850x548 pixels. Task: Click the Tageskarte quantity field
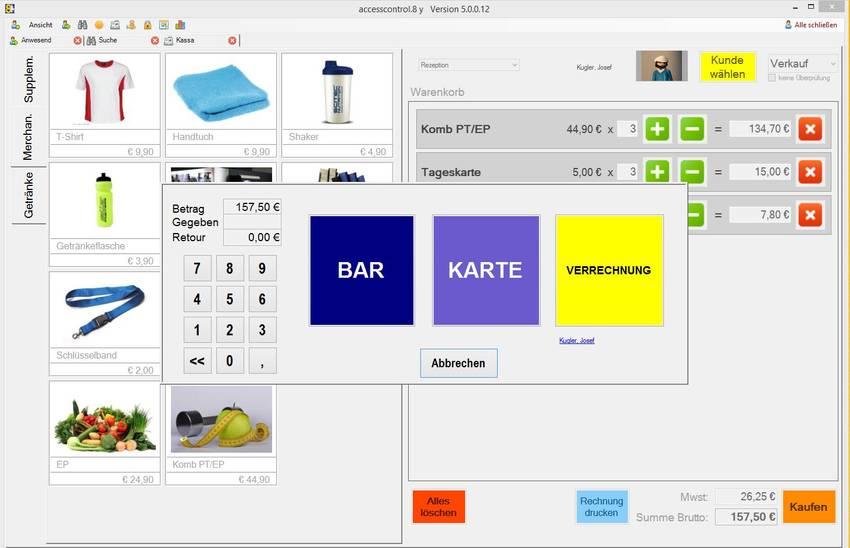click(x=627, y=172)
